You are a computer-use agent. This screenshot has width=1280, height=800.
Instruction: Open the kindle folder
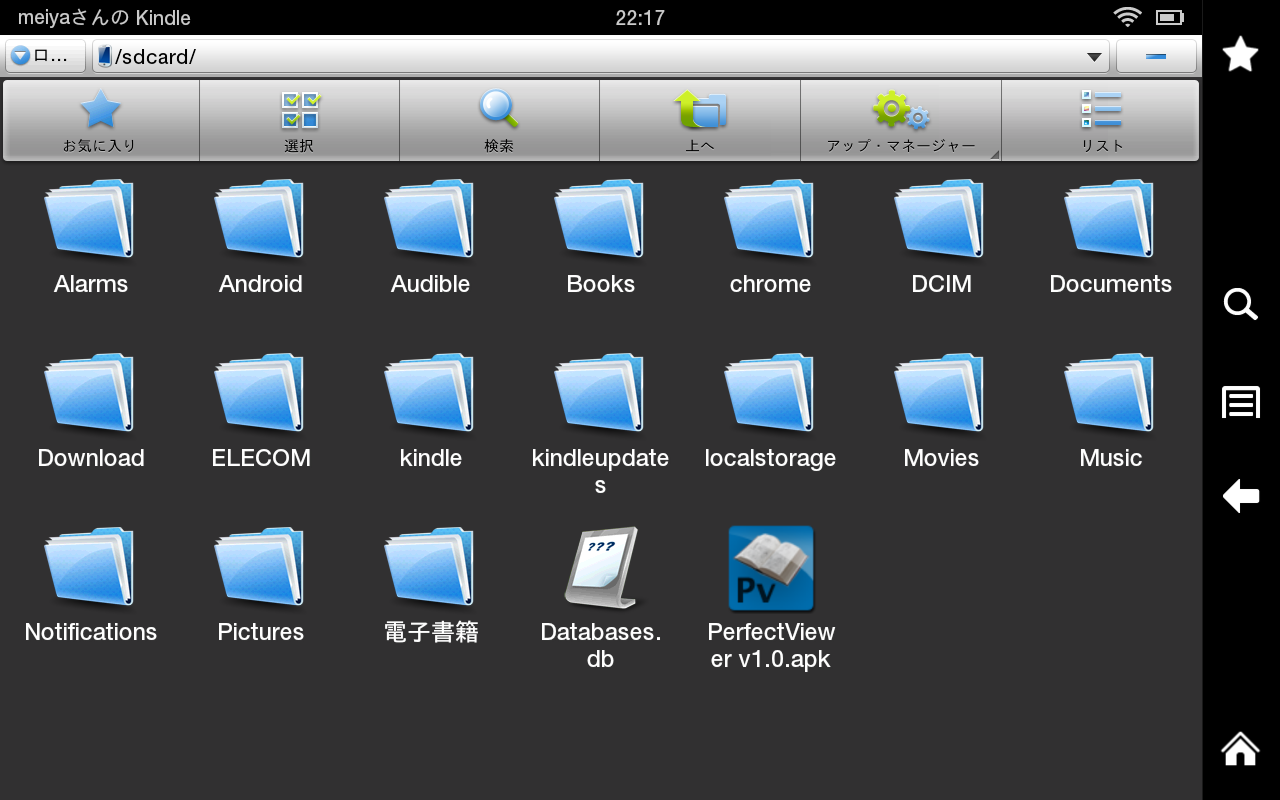click(431, 411)
